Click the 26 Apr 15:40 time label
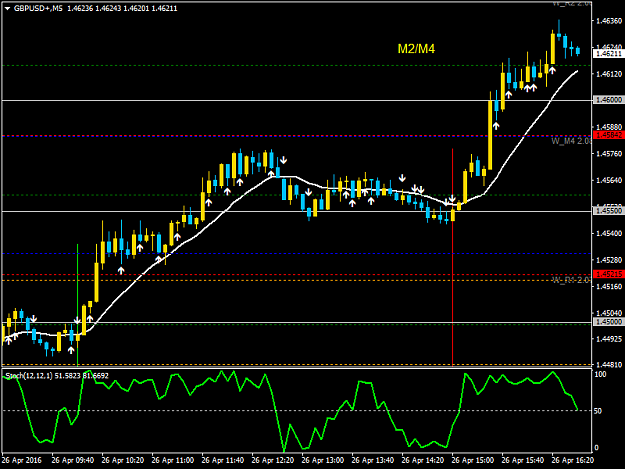Viewport: 625px width, 469px height. (523, 460)
